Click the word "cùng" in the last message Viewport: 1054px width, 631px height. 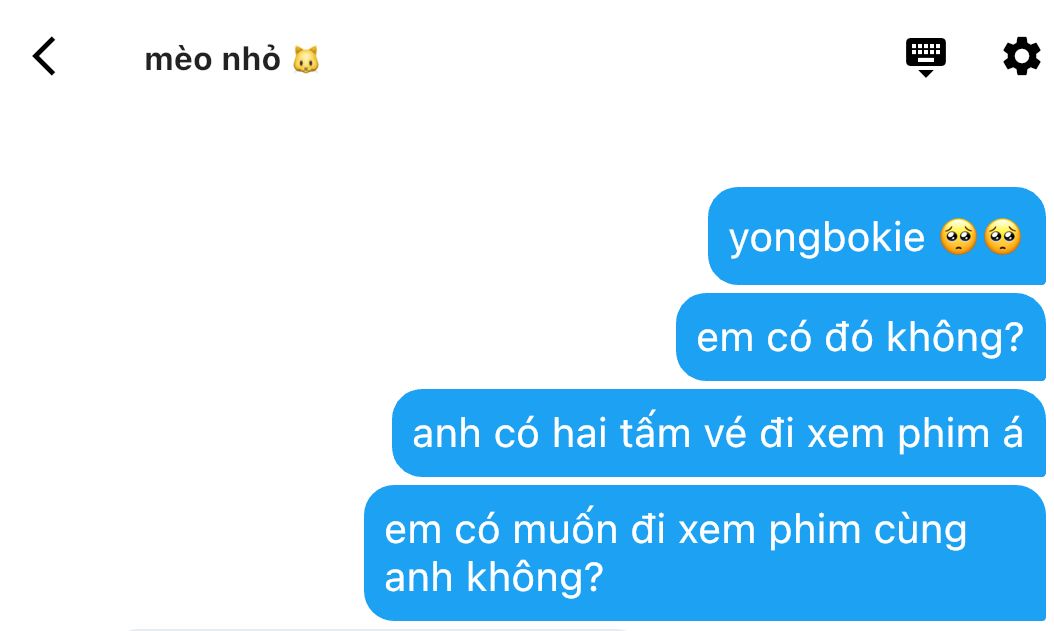pyautogui.click(x=920, y=530)
